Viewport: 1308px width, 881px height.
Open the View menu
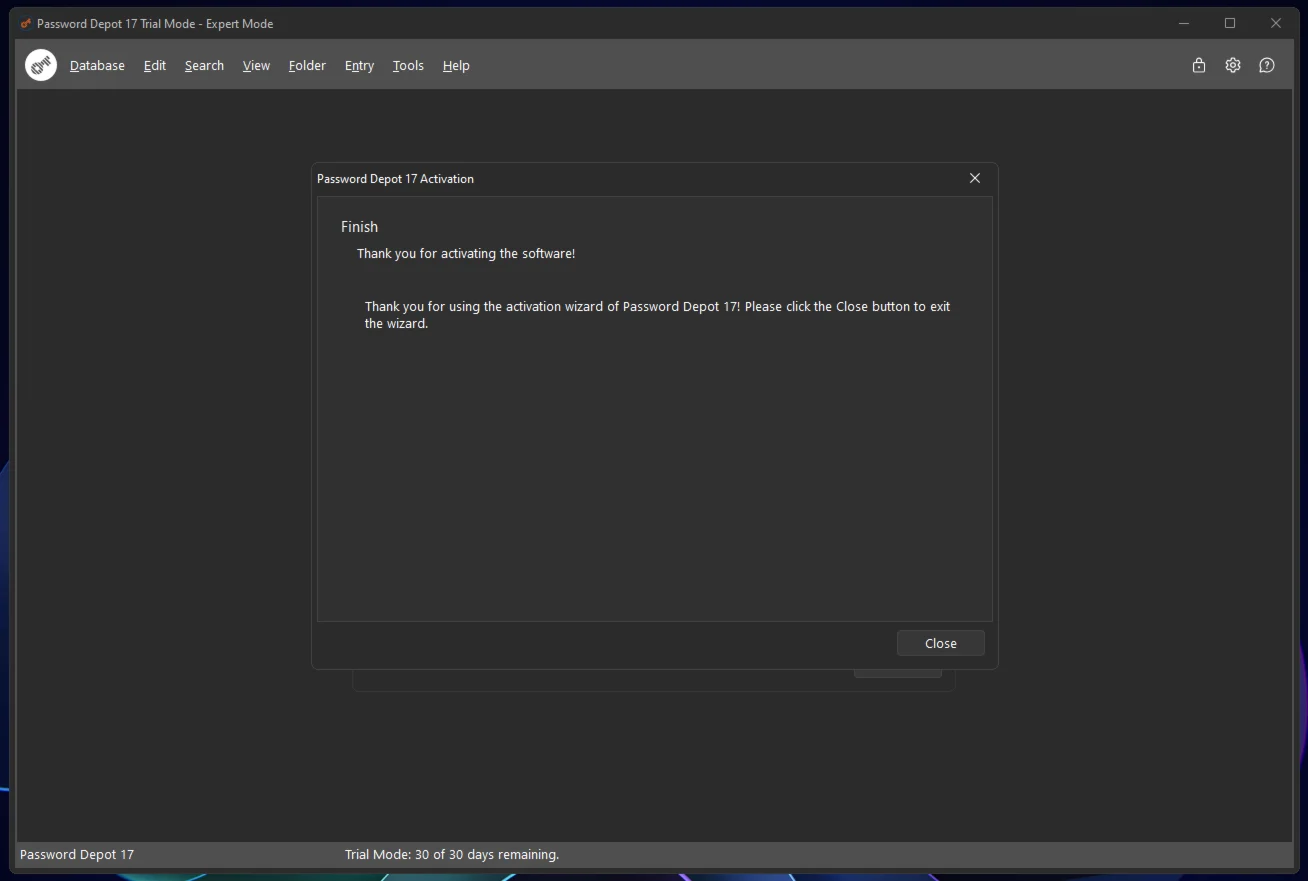coord(256,65)
